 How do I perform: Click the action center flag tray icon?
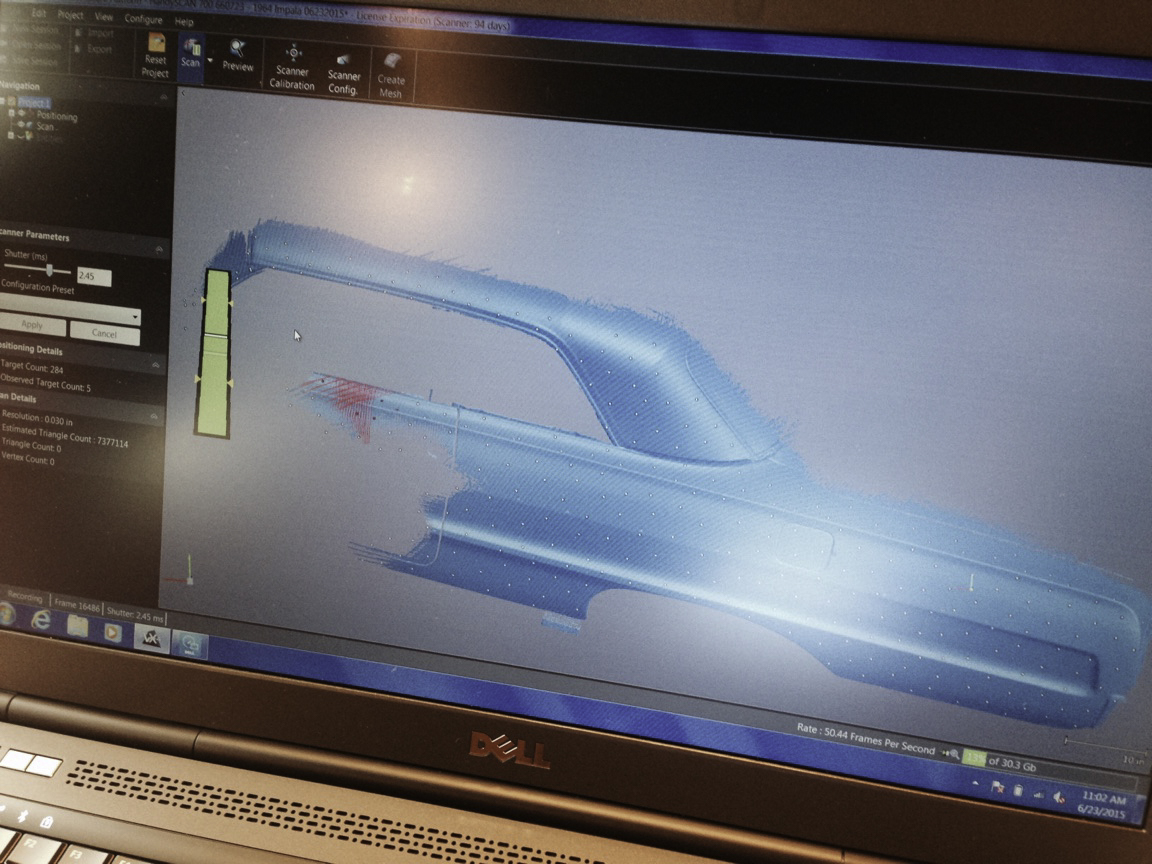pos(997,788)
